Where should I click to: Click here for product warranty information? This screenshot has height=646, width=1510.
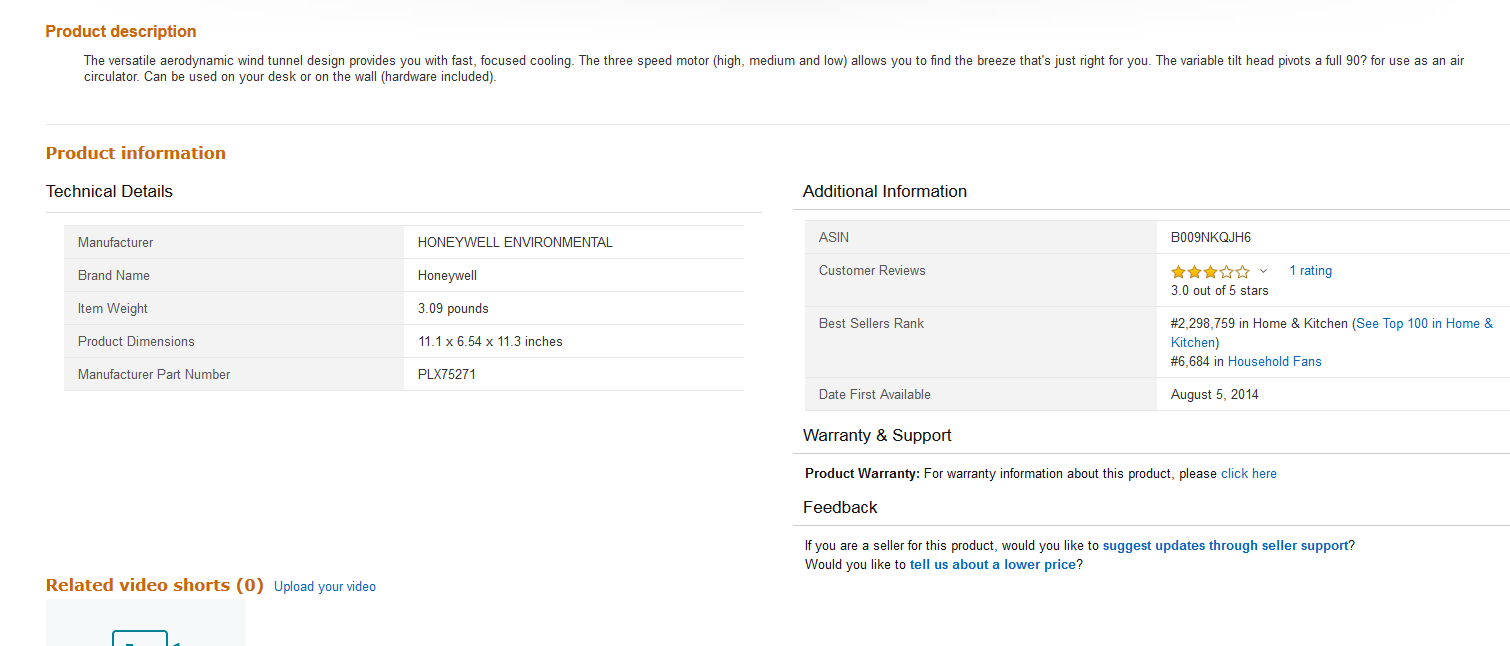click(x=1248, y=474)
